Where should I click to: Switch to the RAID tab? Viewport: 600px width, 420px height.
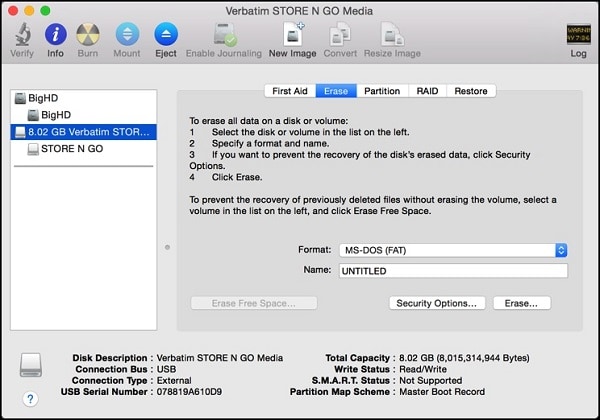(427, 91)
